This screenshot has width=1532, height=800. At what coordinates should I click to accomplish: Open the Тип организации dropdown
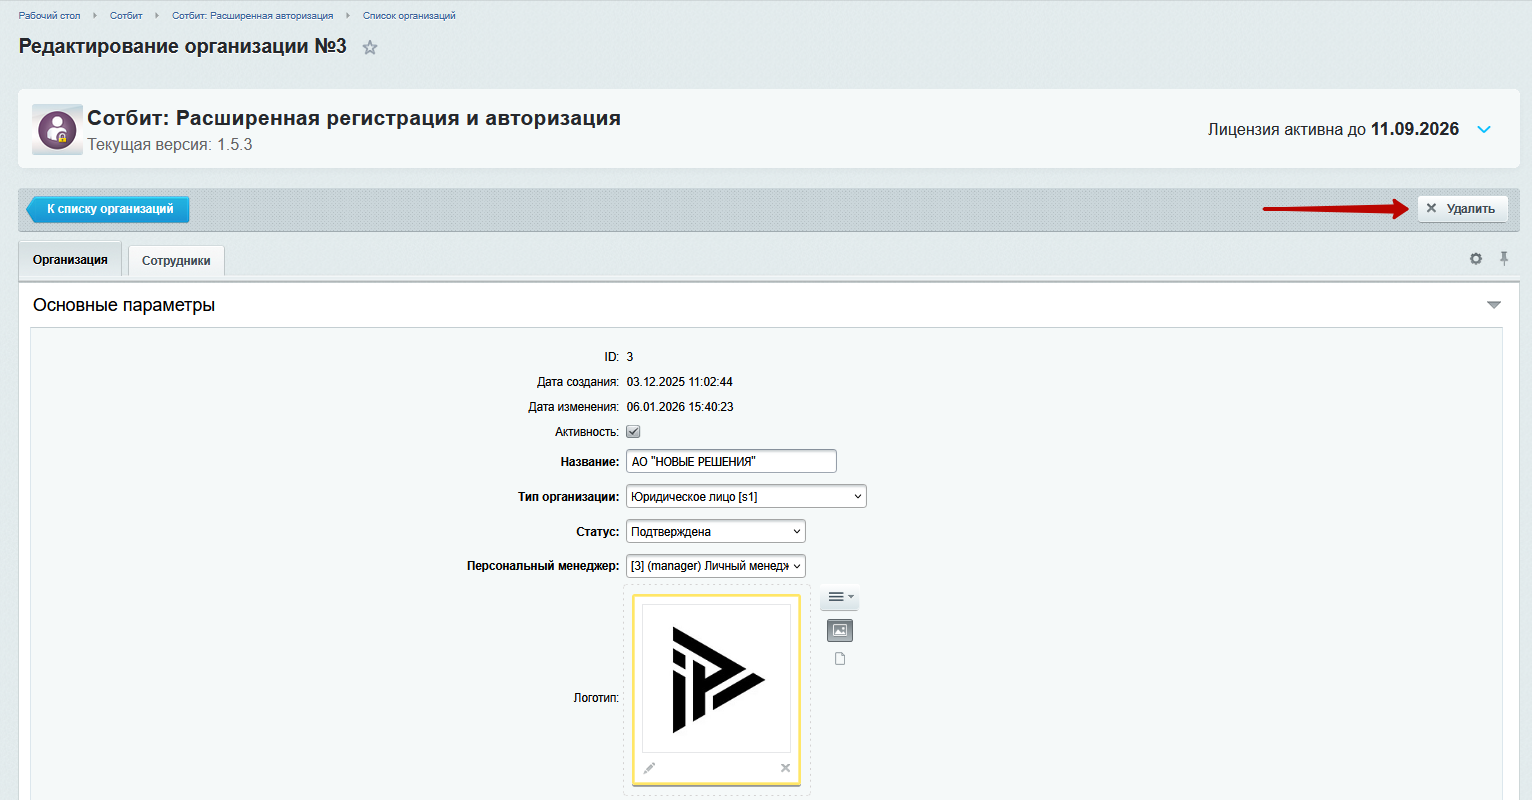click(x=746, y=497)
